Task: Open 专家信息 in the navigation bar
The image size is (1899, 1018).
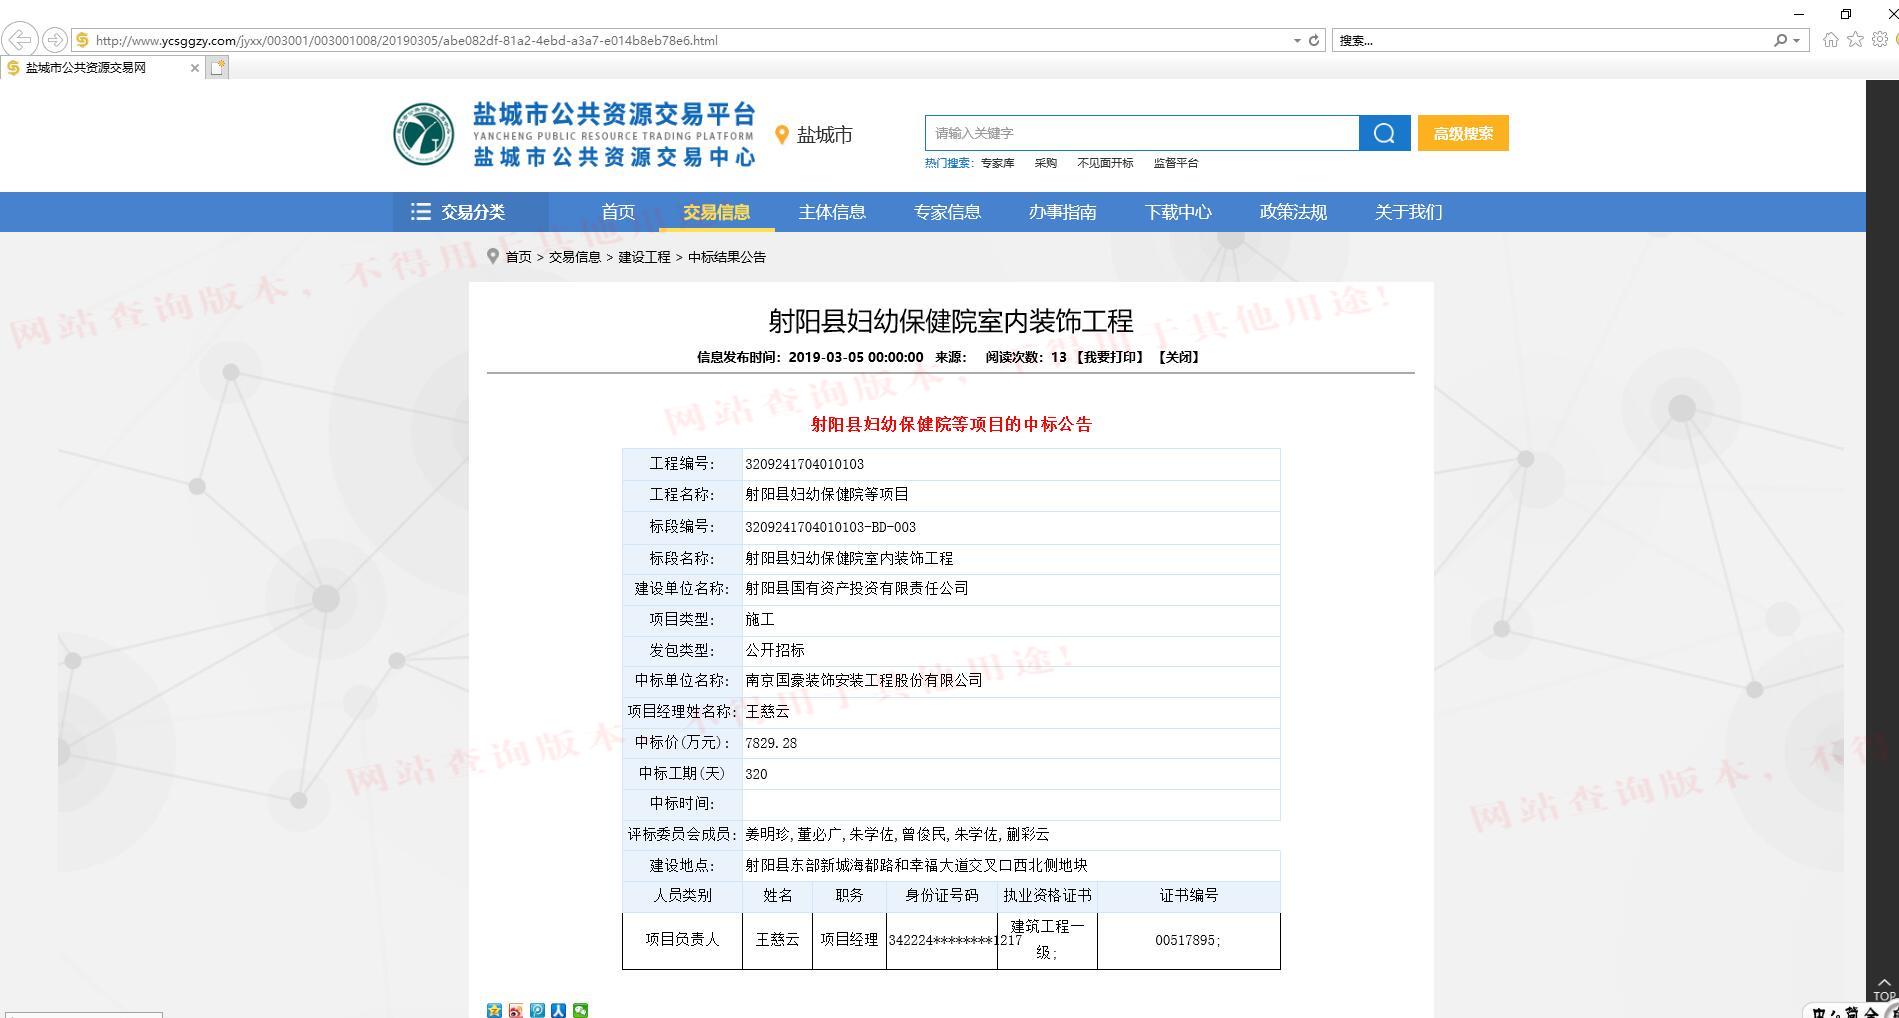Action: (x=947, y=212)
